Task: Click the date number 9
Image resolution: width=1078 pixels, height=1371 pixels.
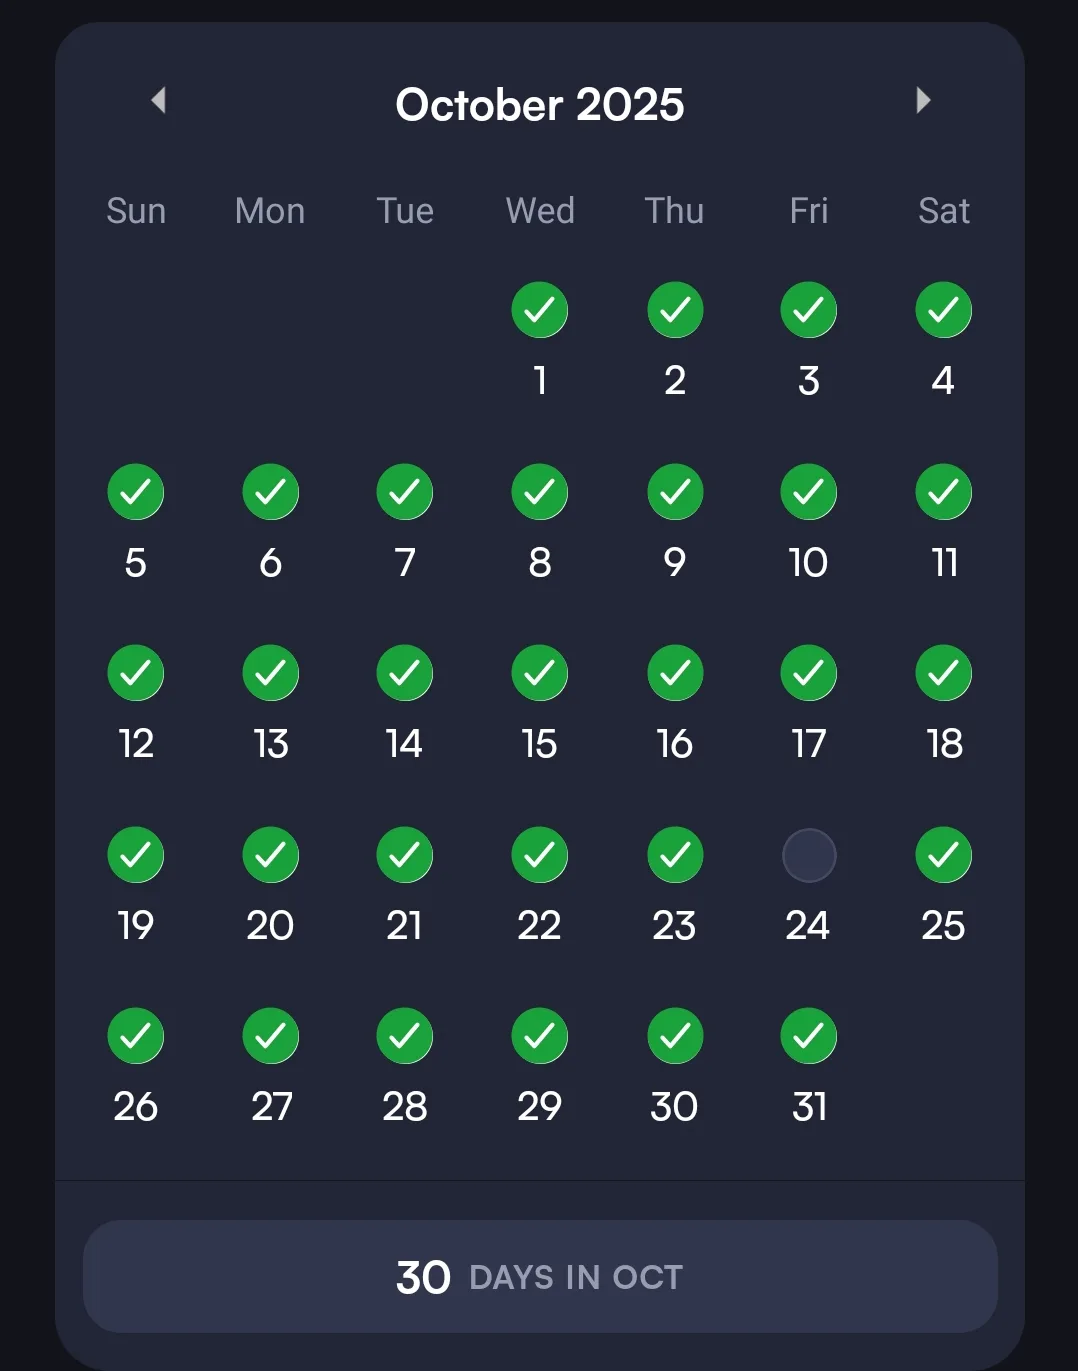Action: (x=675, y=563)
